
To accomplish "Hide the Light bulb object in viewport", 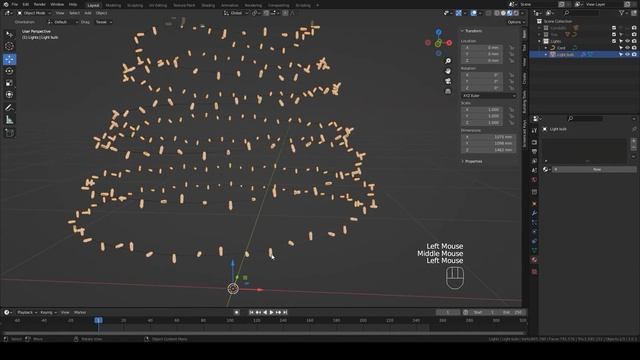I will [x=627, y=54].
